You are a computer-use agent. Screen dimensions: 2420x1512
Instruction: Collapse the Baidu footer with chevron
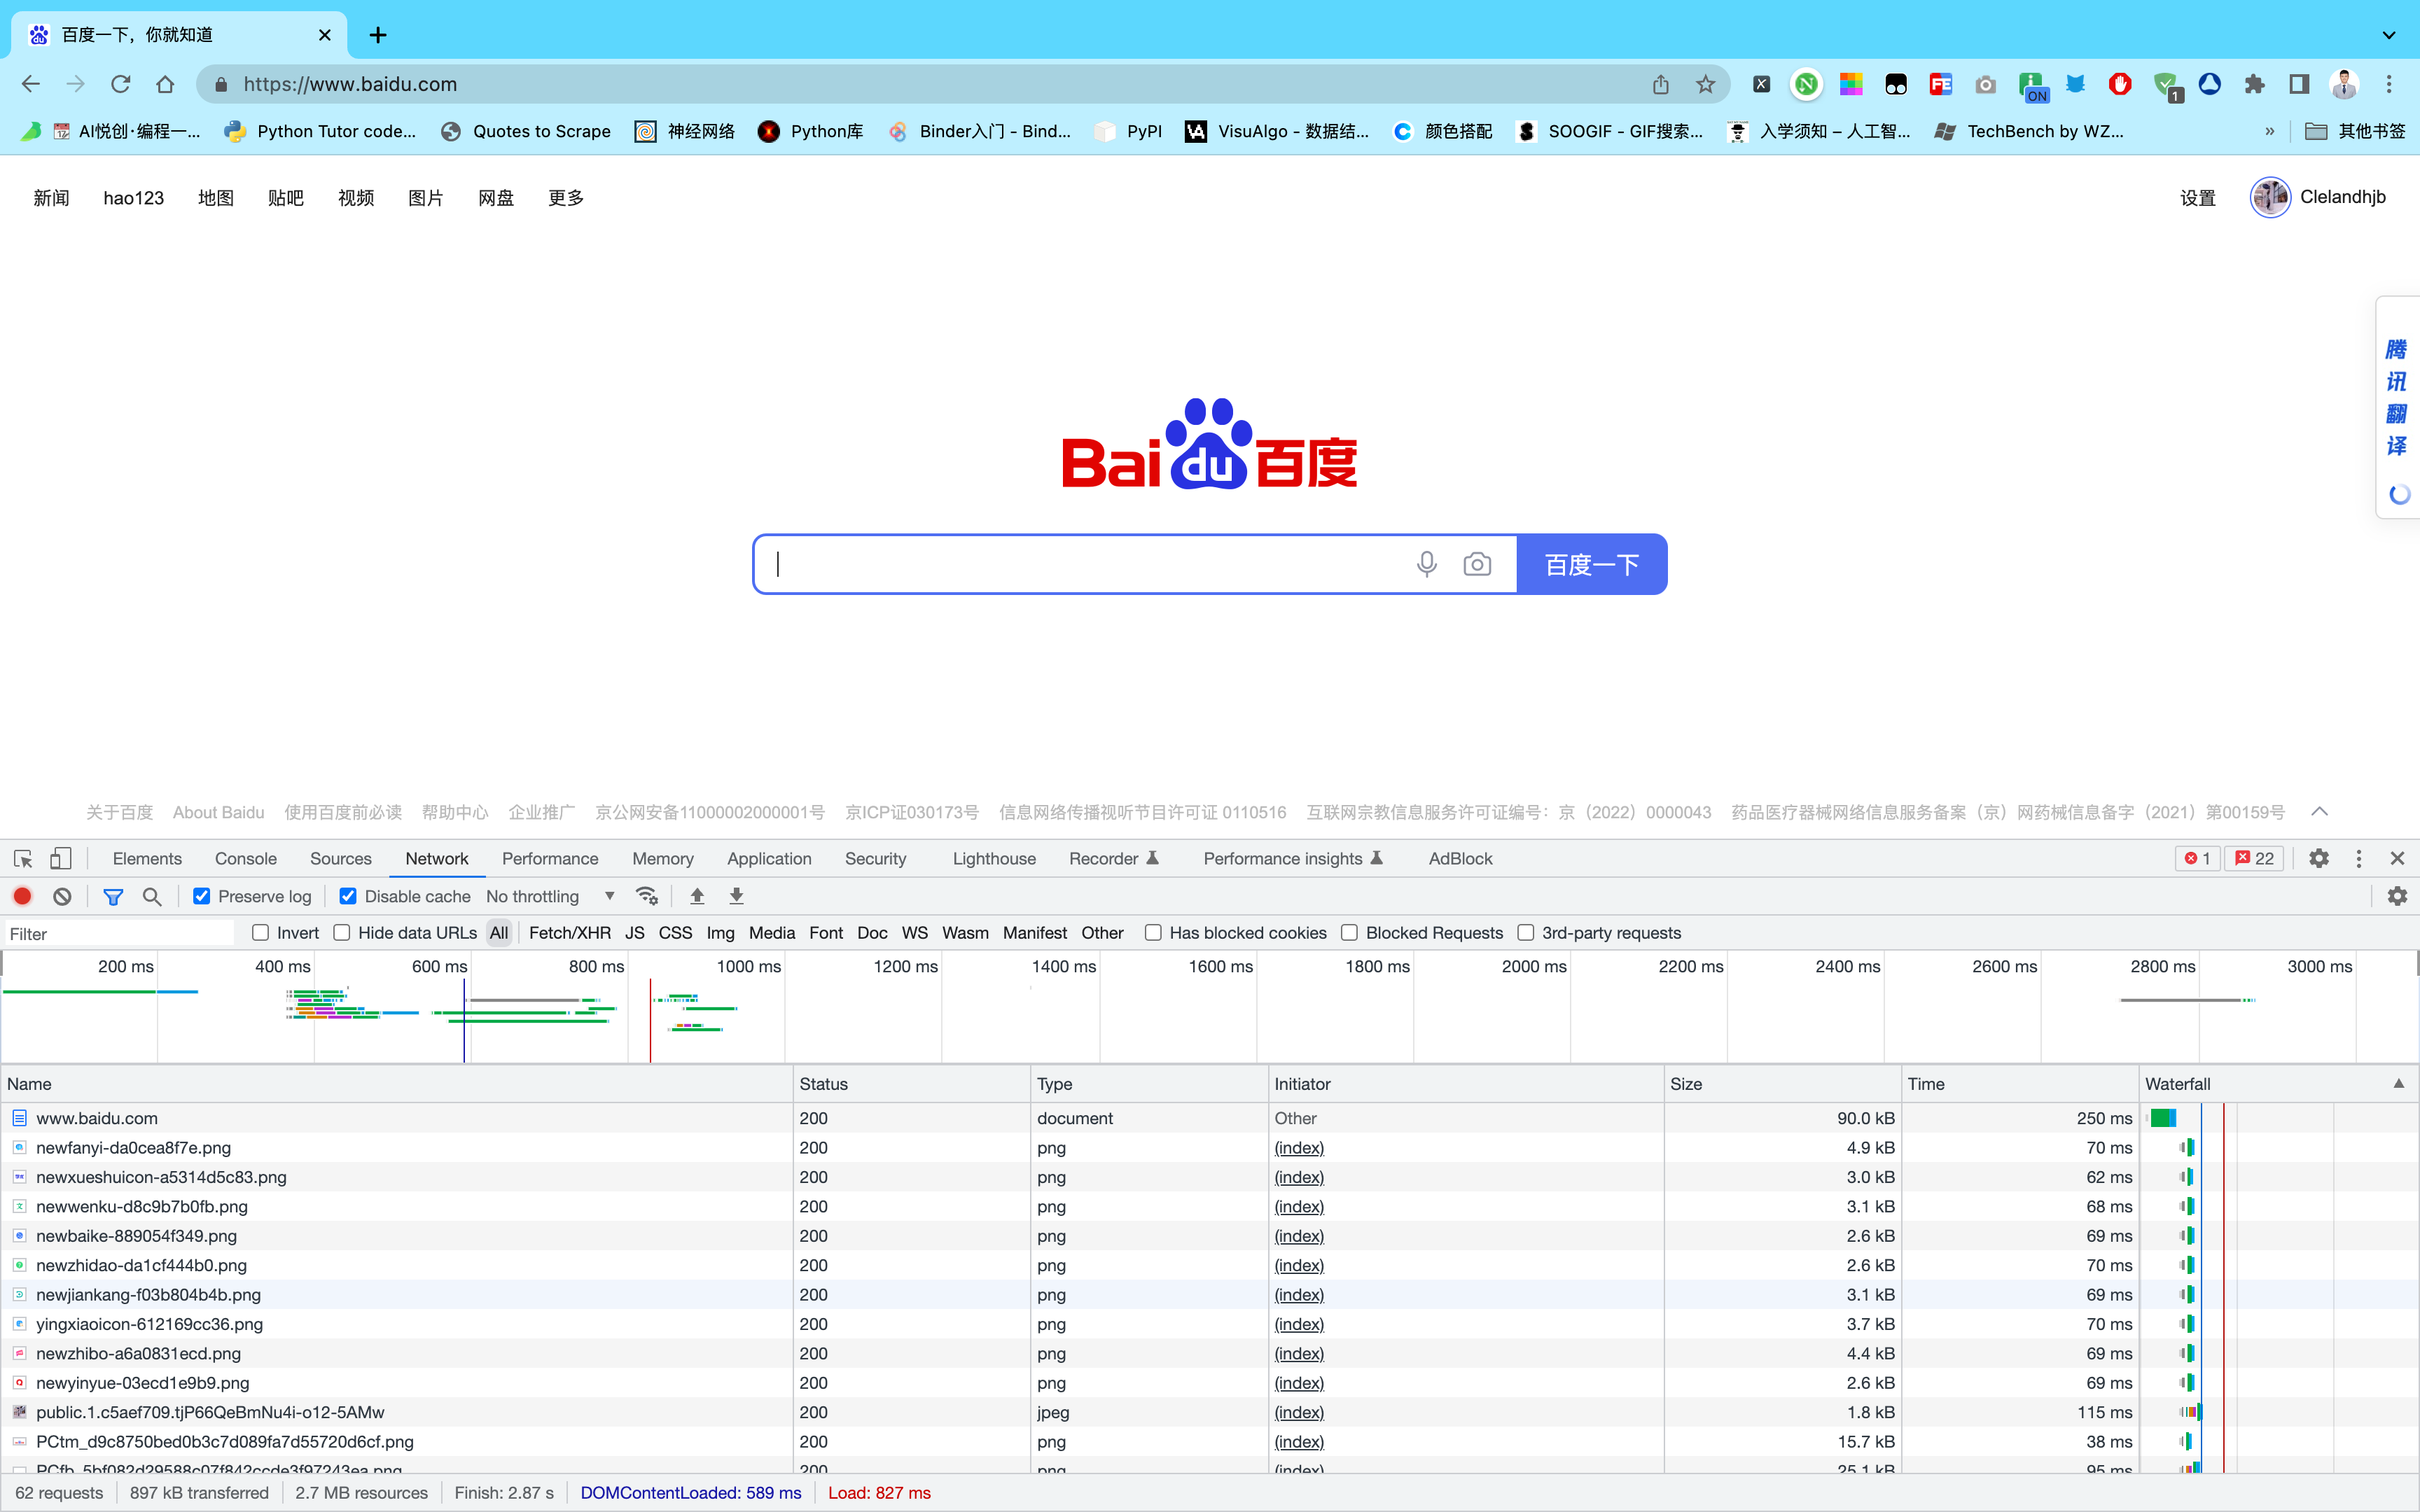(x=2320, y=811)
